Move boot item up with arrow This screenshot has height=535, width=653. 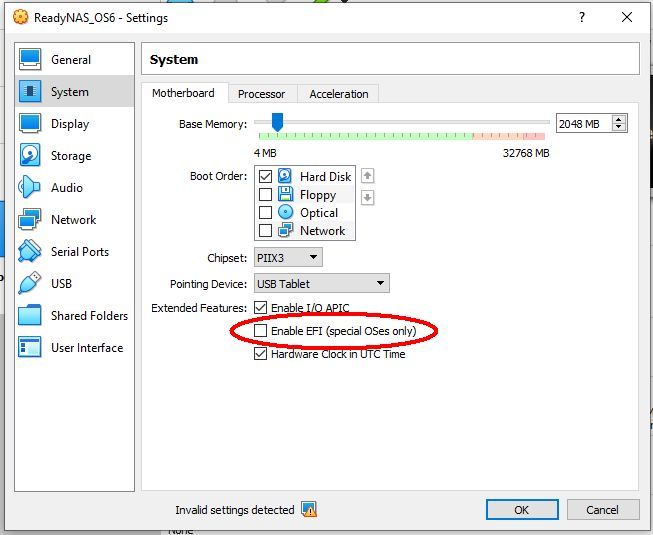pos(367,176)
